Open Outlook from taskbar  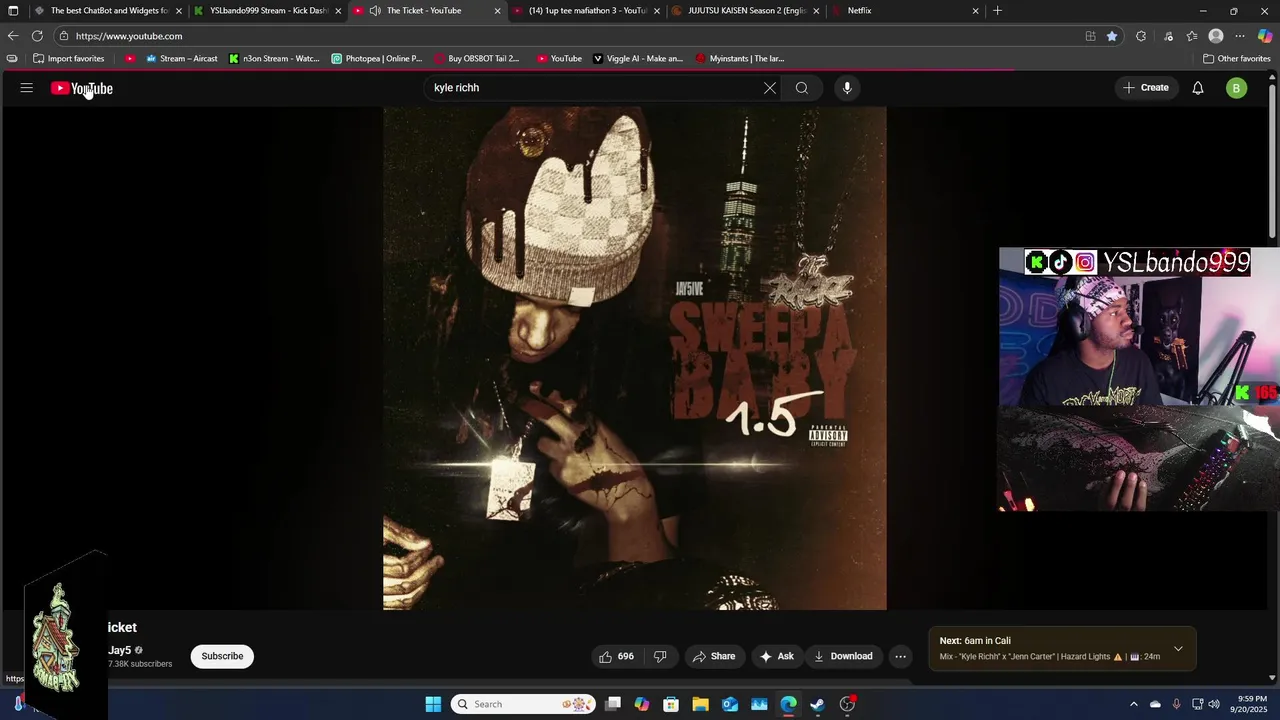(x=730, y=704)
